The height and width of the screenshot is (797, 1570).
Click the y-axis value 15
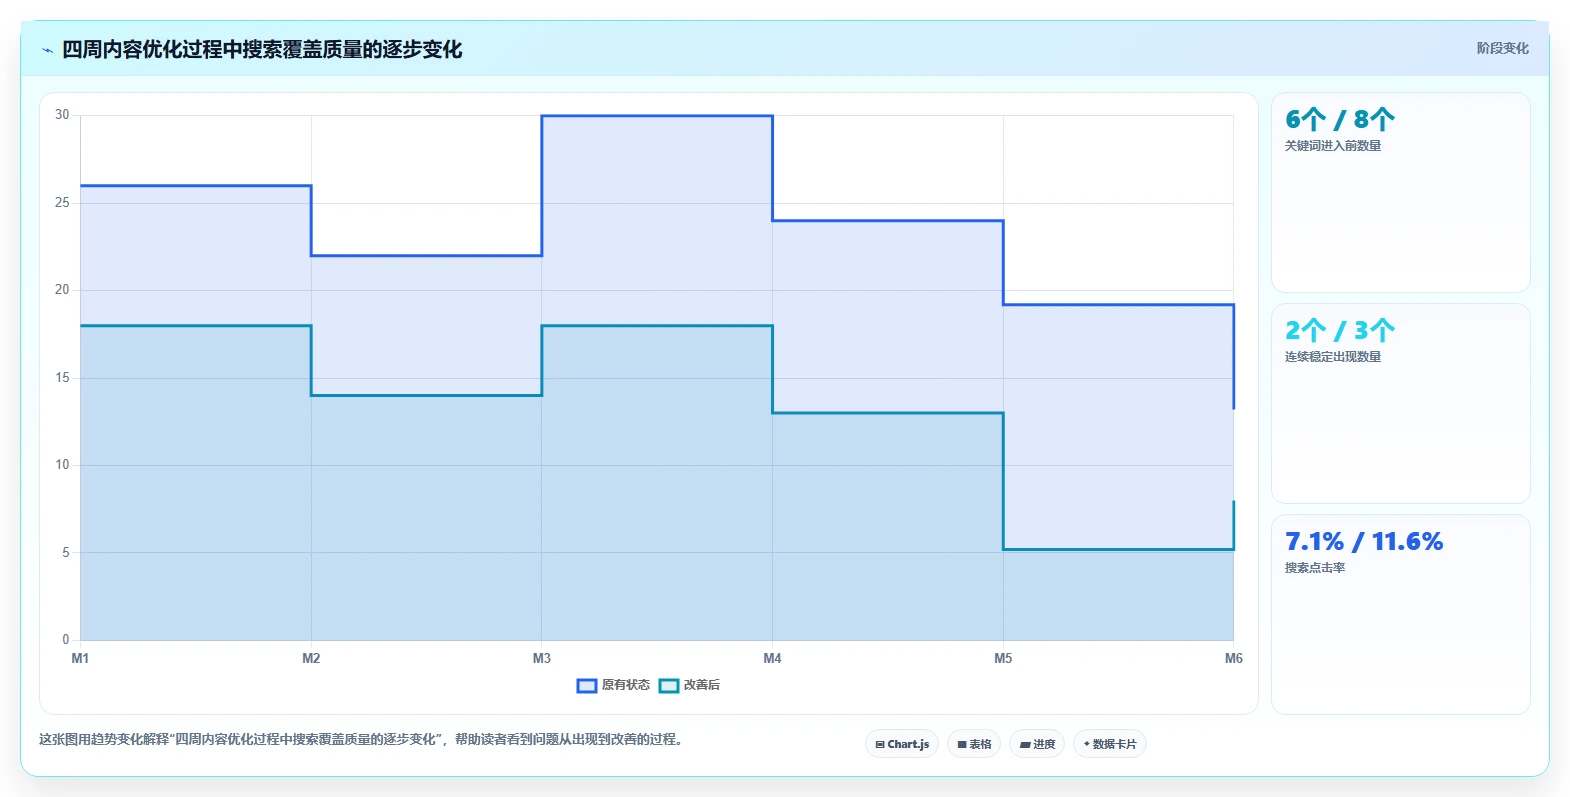tap(62, 378)
